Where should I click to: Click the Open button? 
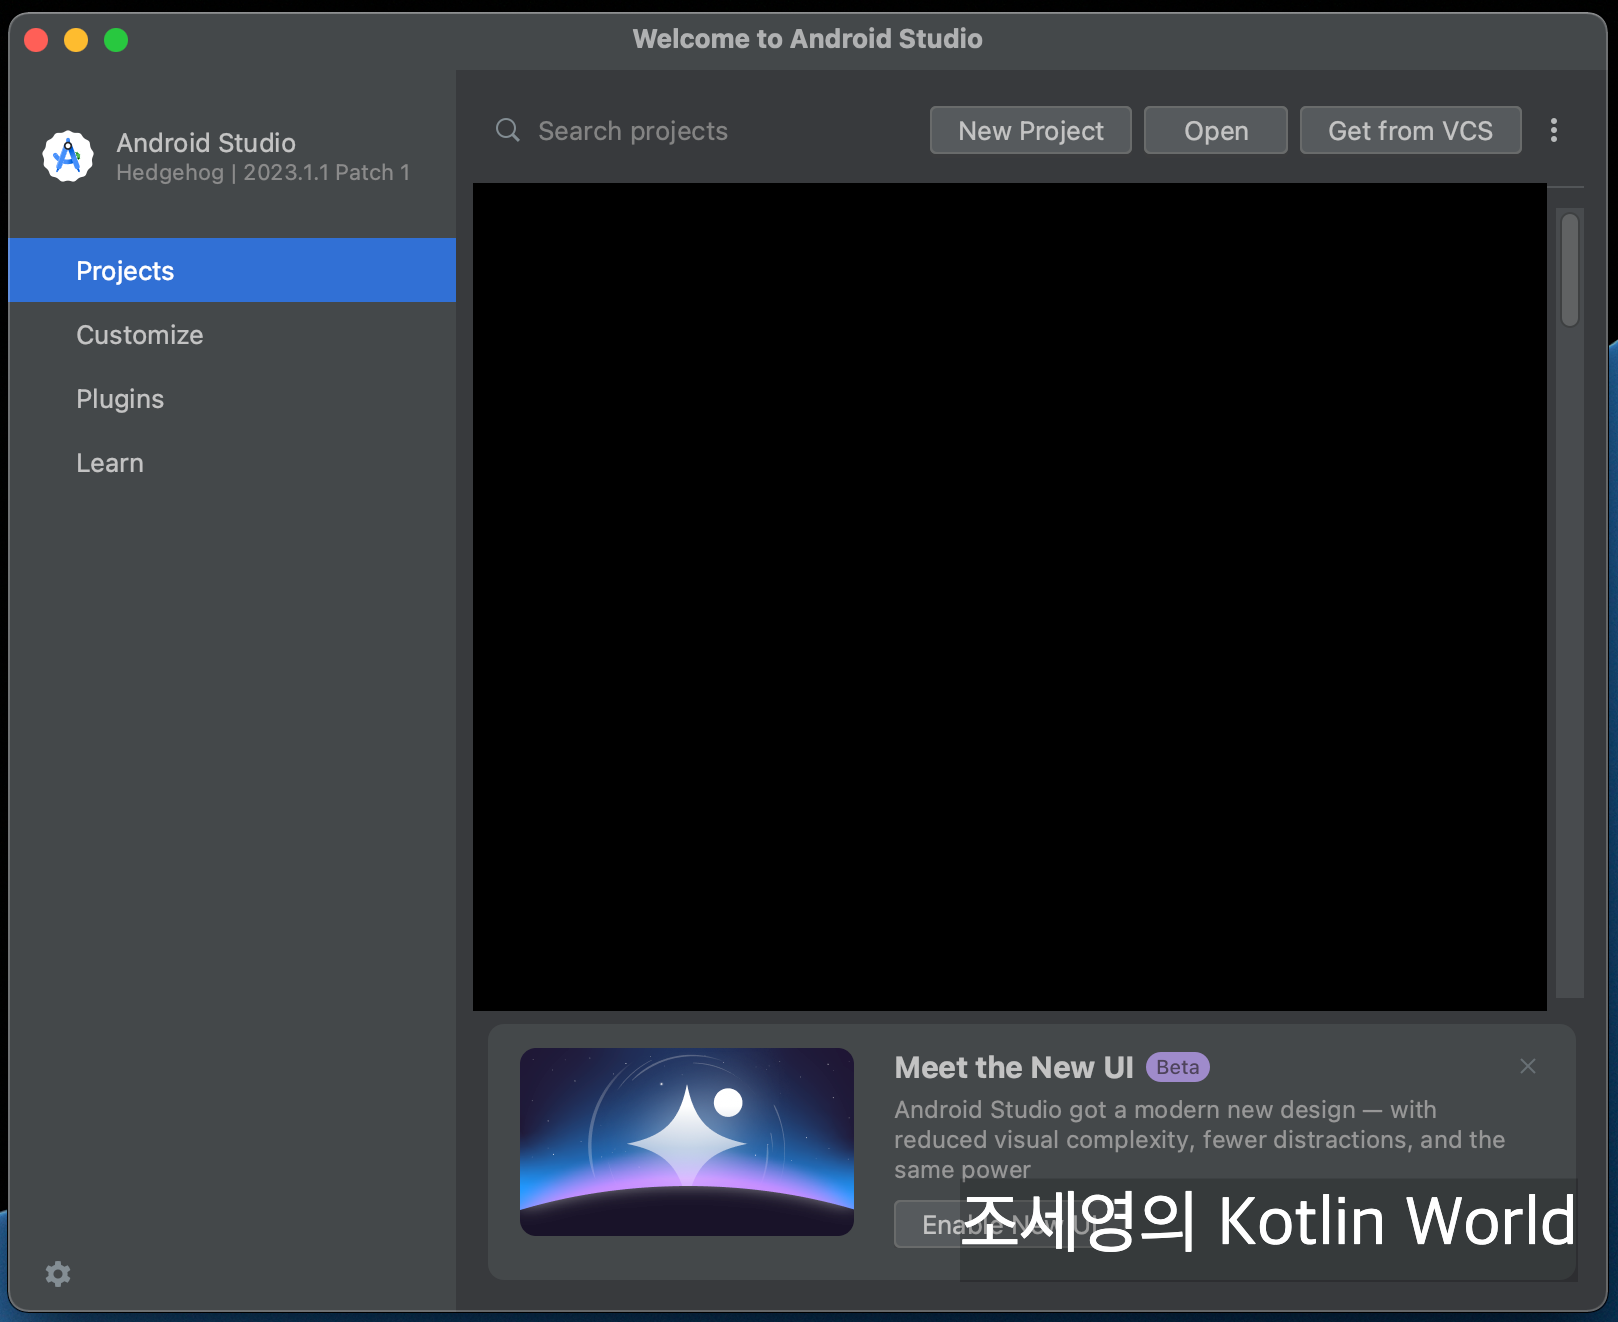[x=1215, y=130]
